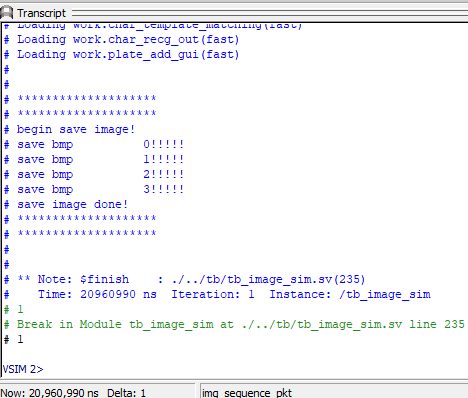Screen dimensions: 468x398
Task: Click 'Instance: /tb_image_sim' text
Action: 350,294
